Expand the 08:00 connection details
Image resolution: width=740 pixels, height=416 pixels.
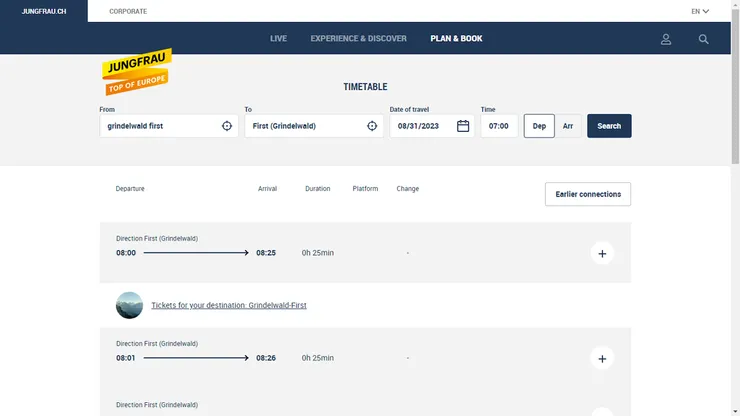point(602,254)
